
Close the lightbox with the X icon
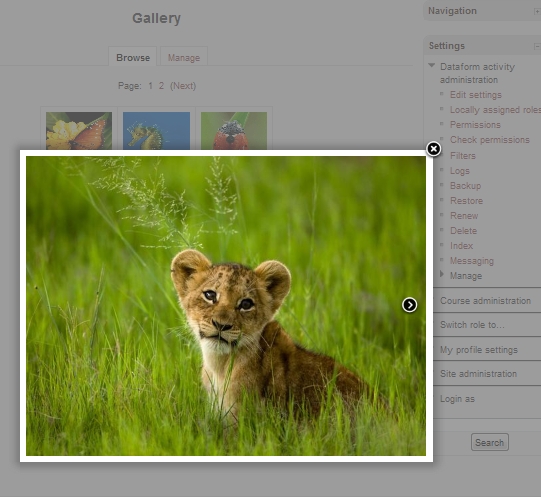[433, 149]
